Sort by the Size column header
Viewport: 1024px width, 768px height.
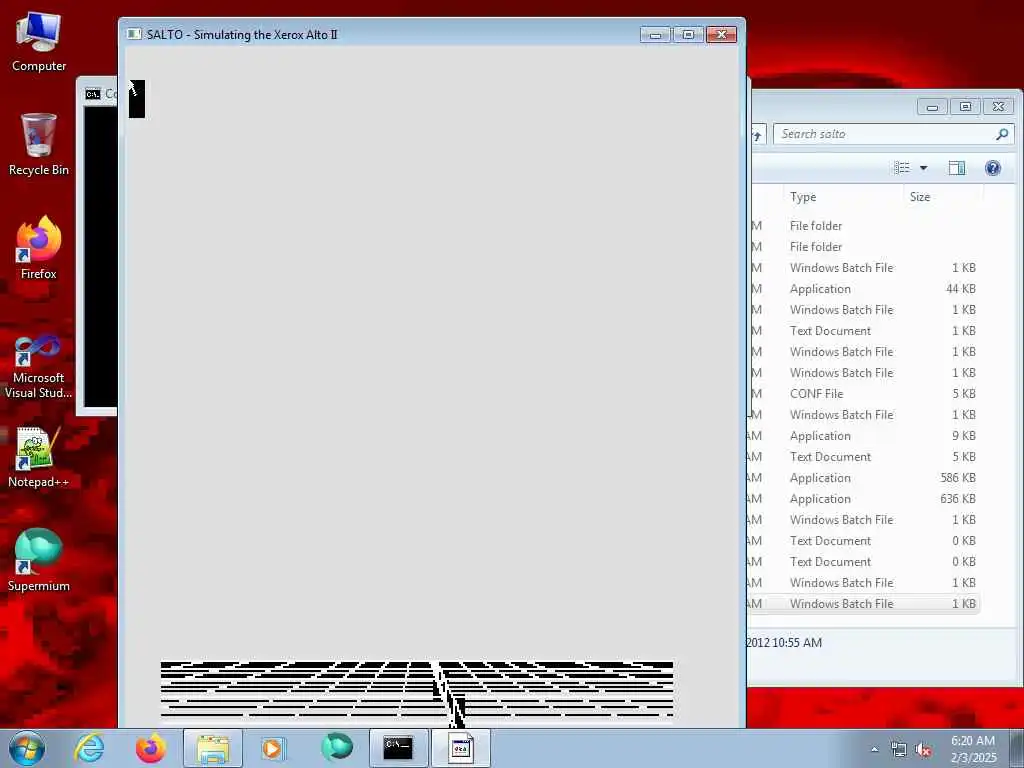(x=944, y=197)
